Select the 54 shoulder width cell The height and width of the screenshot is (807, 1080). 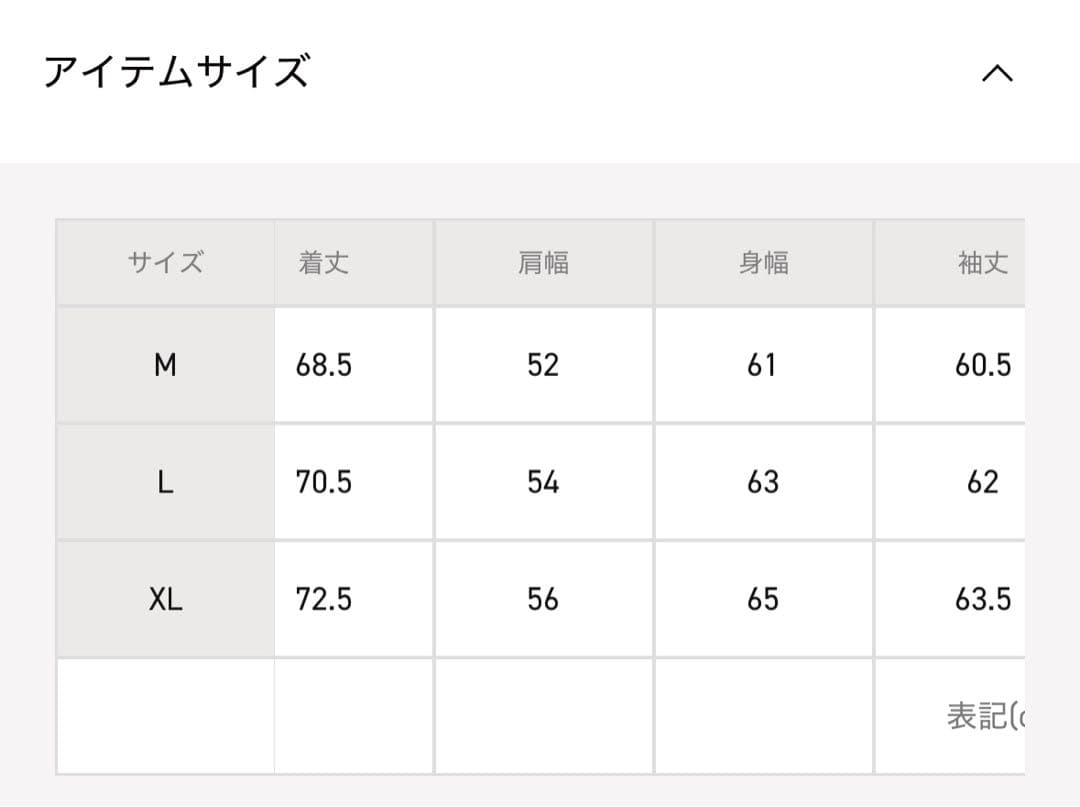(543, 483)
